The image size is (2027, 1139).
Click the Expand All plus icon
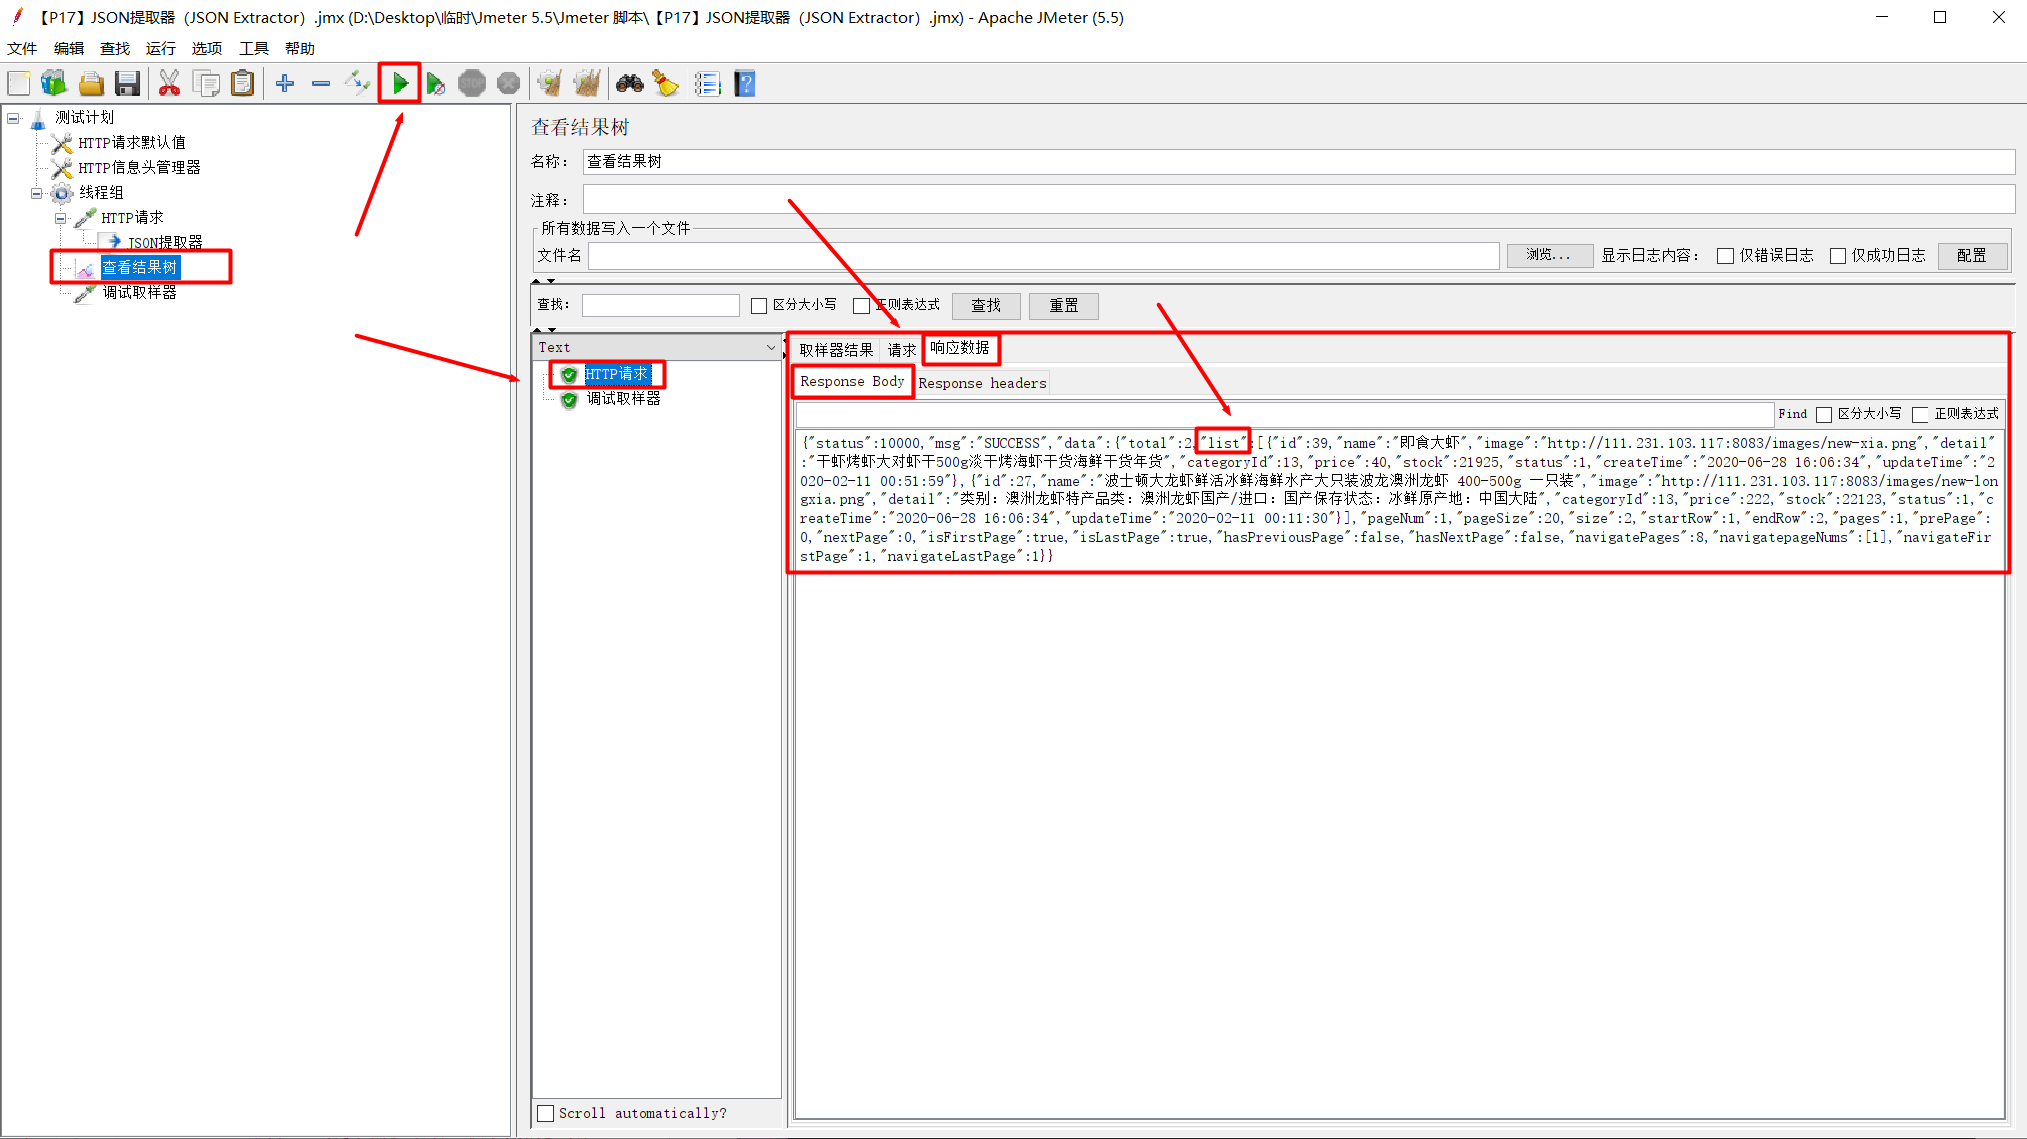pyautogui.click(x=285, y=84)
